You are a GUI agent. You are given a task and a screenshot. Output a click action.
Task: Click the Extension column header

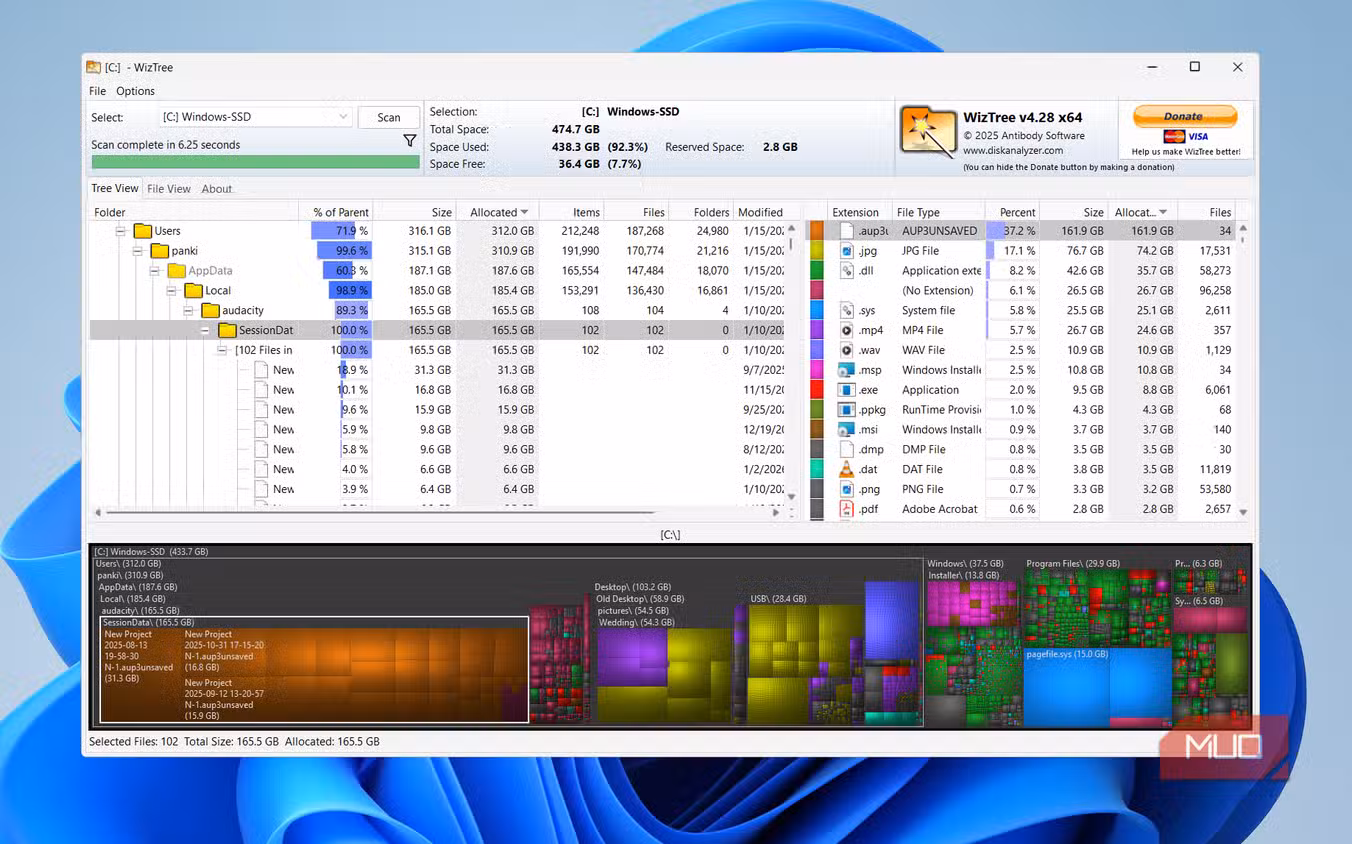pos(858,212)
